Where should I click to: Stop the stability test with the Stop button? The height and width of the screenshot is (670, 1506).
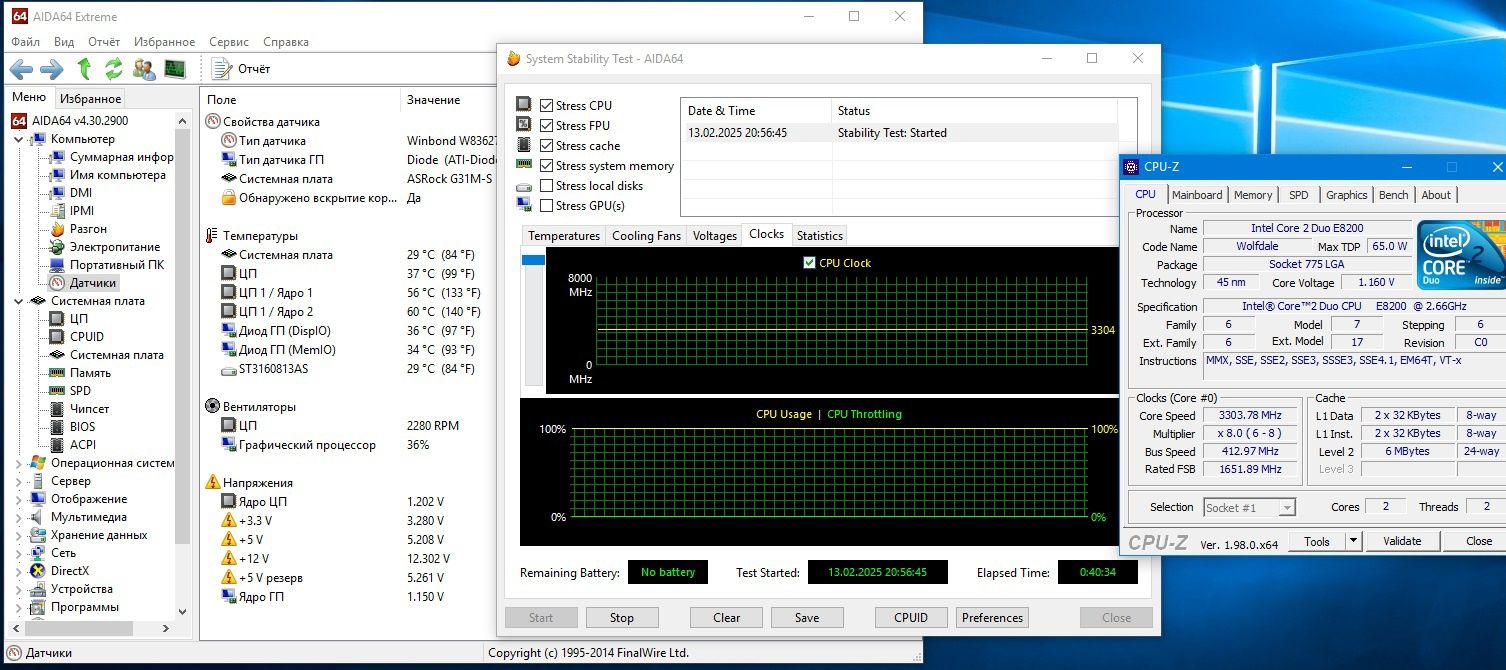(x=622, y=618)
